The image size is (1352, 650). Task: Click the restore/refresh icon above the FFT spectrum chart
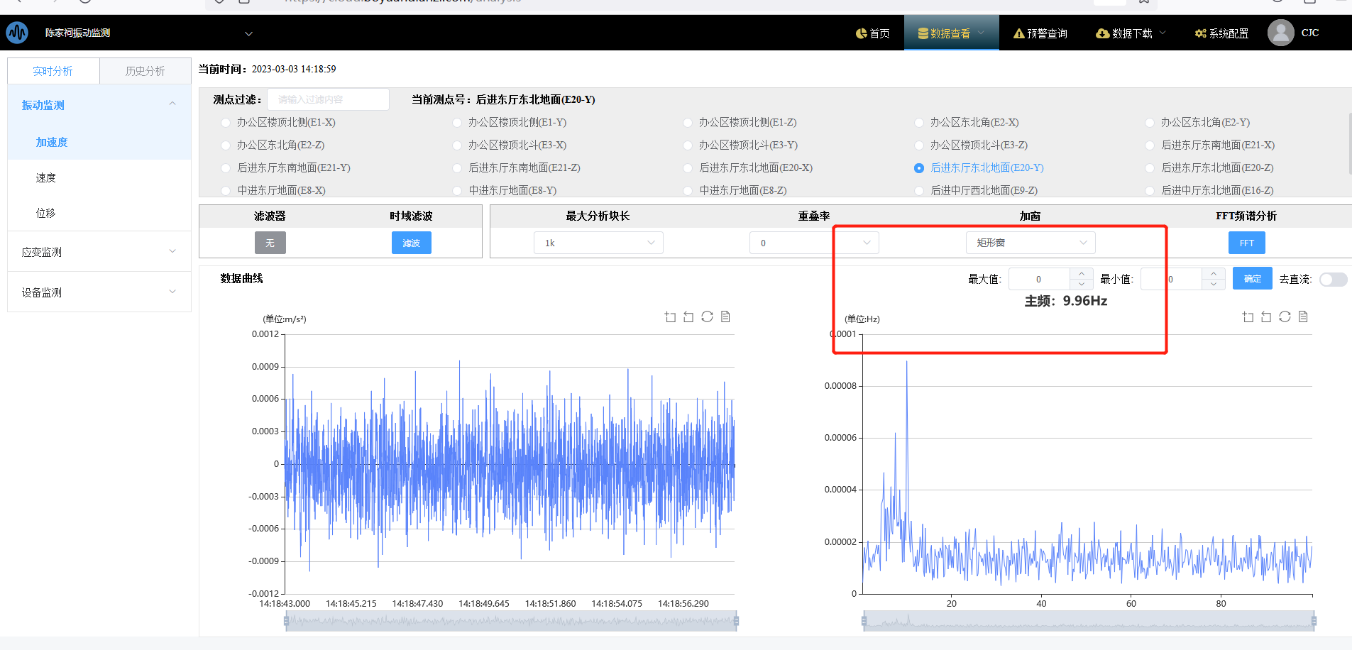1284,317
